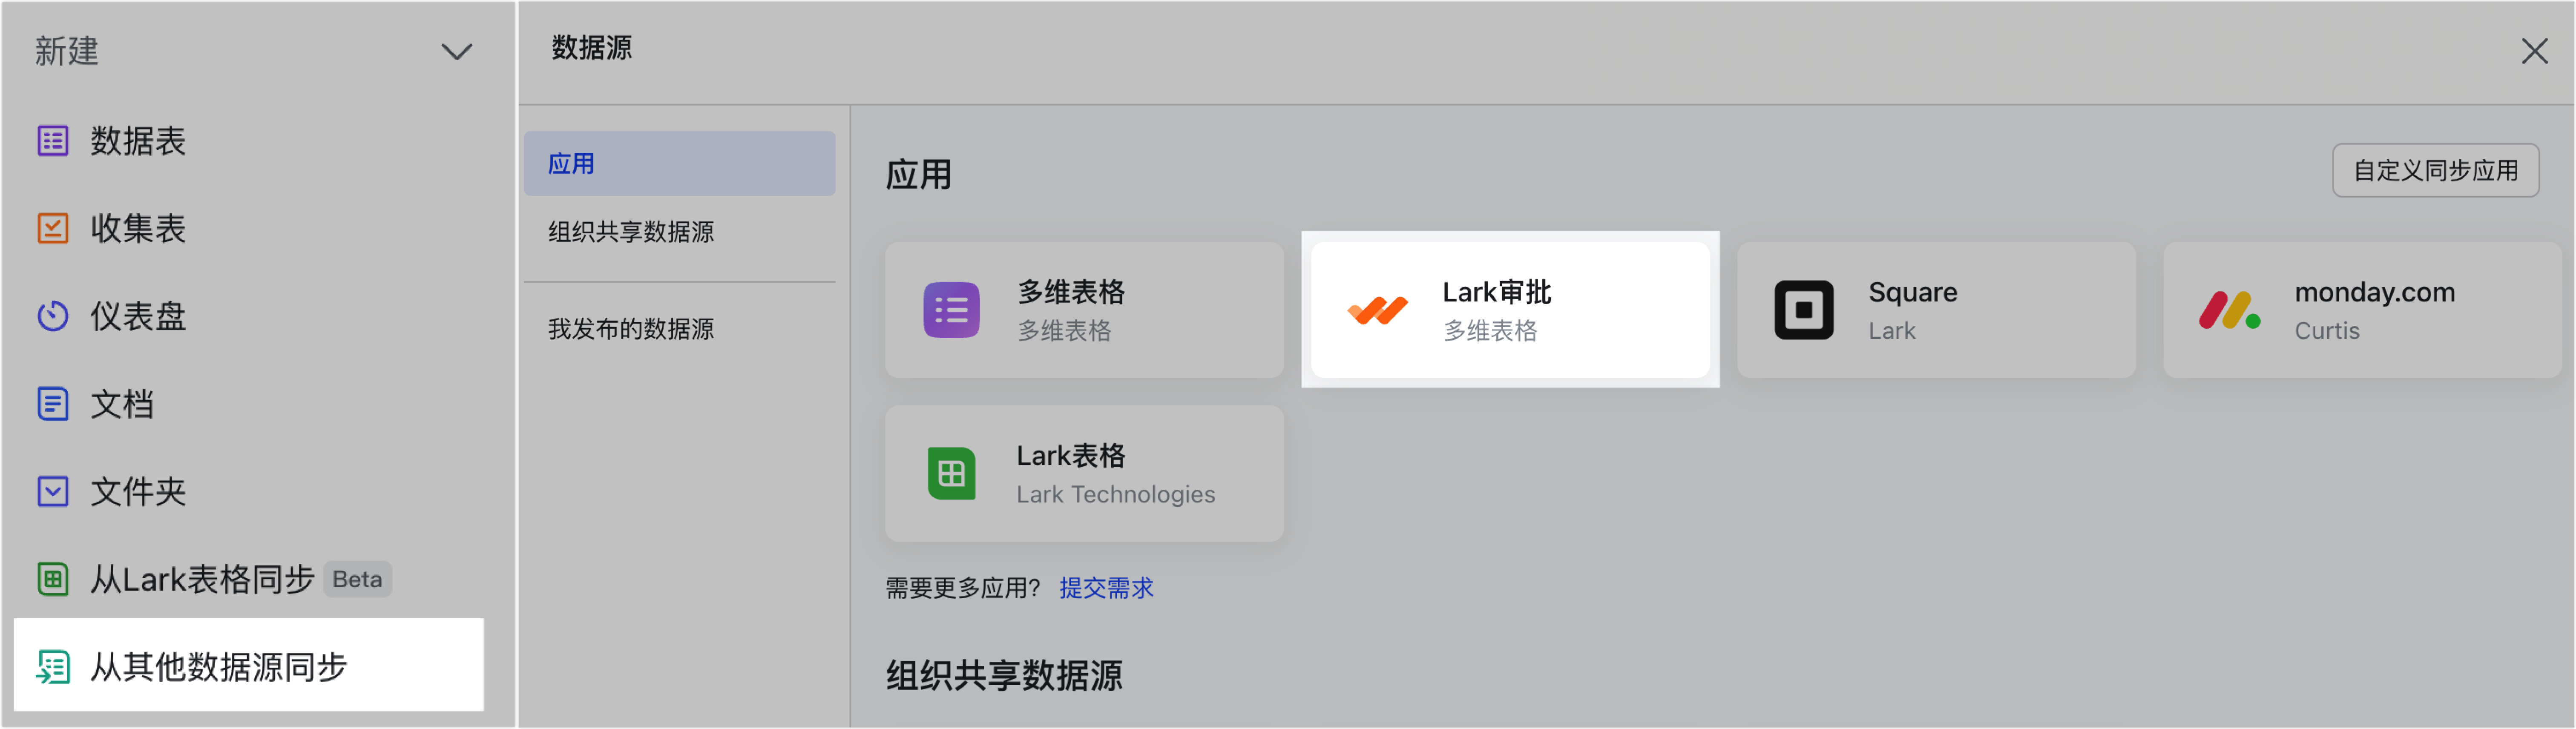Click the black Square app icon
Viewport: 2576px width, 729px height.
(x=1803, y=310)
